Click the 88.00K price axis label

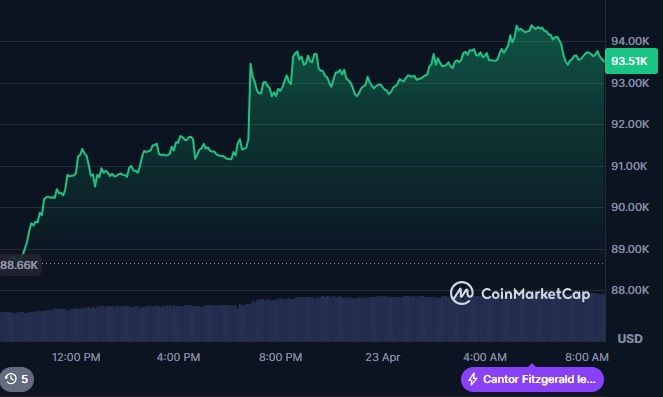(630, 290)
